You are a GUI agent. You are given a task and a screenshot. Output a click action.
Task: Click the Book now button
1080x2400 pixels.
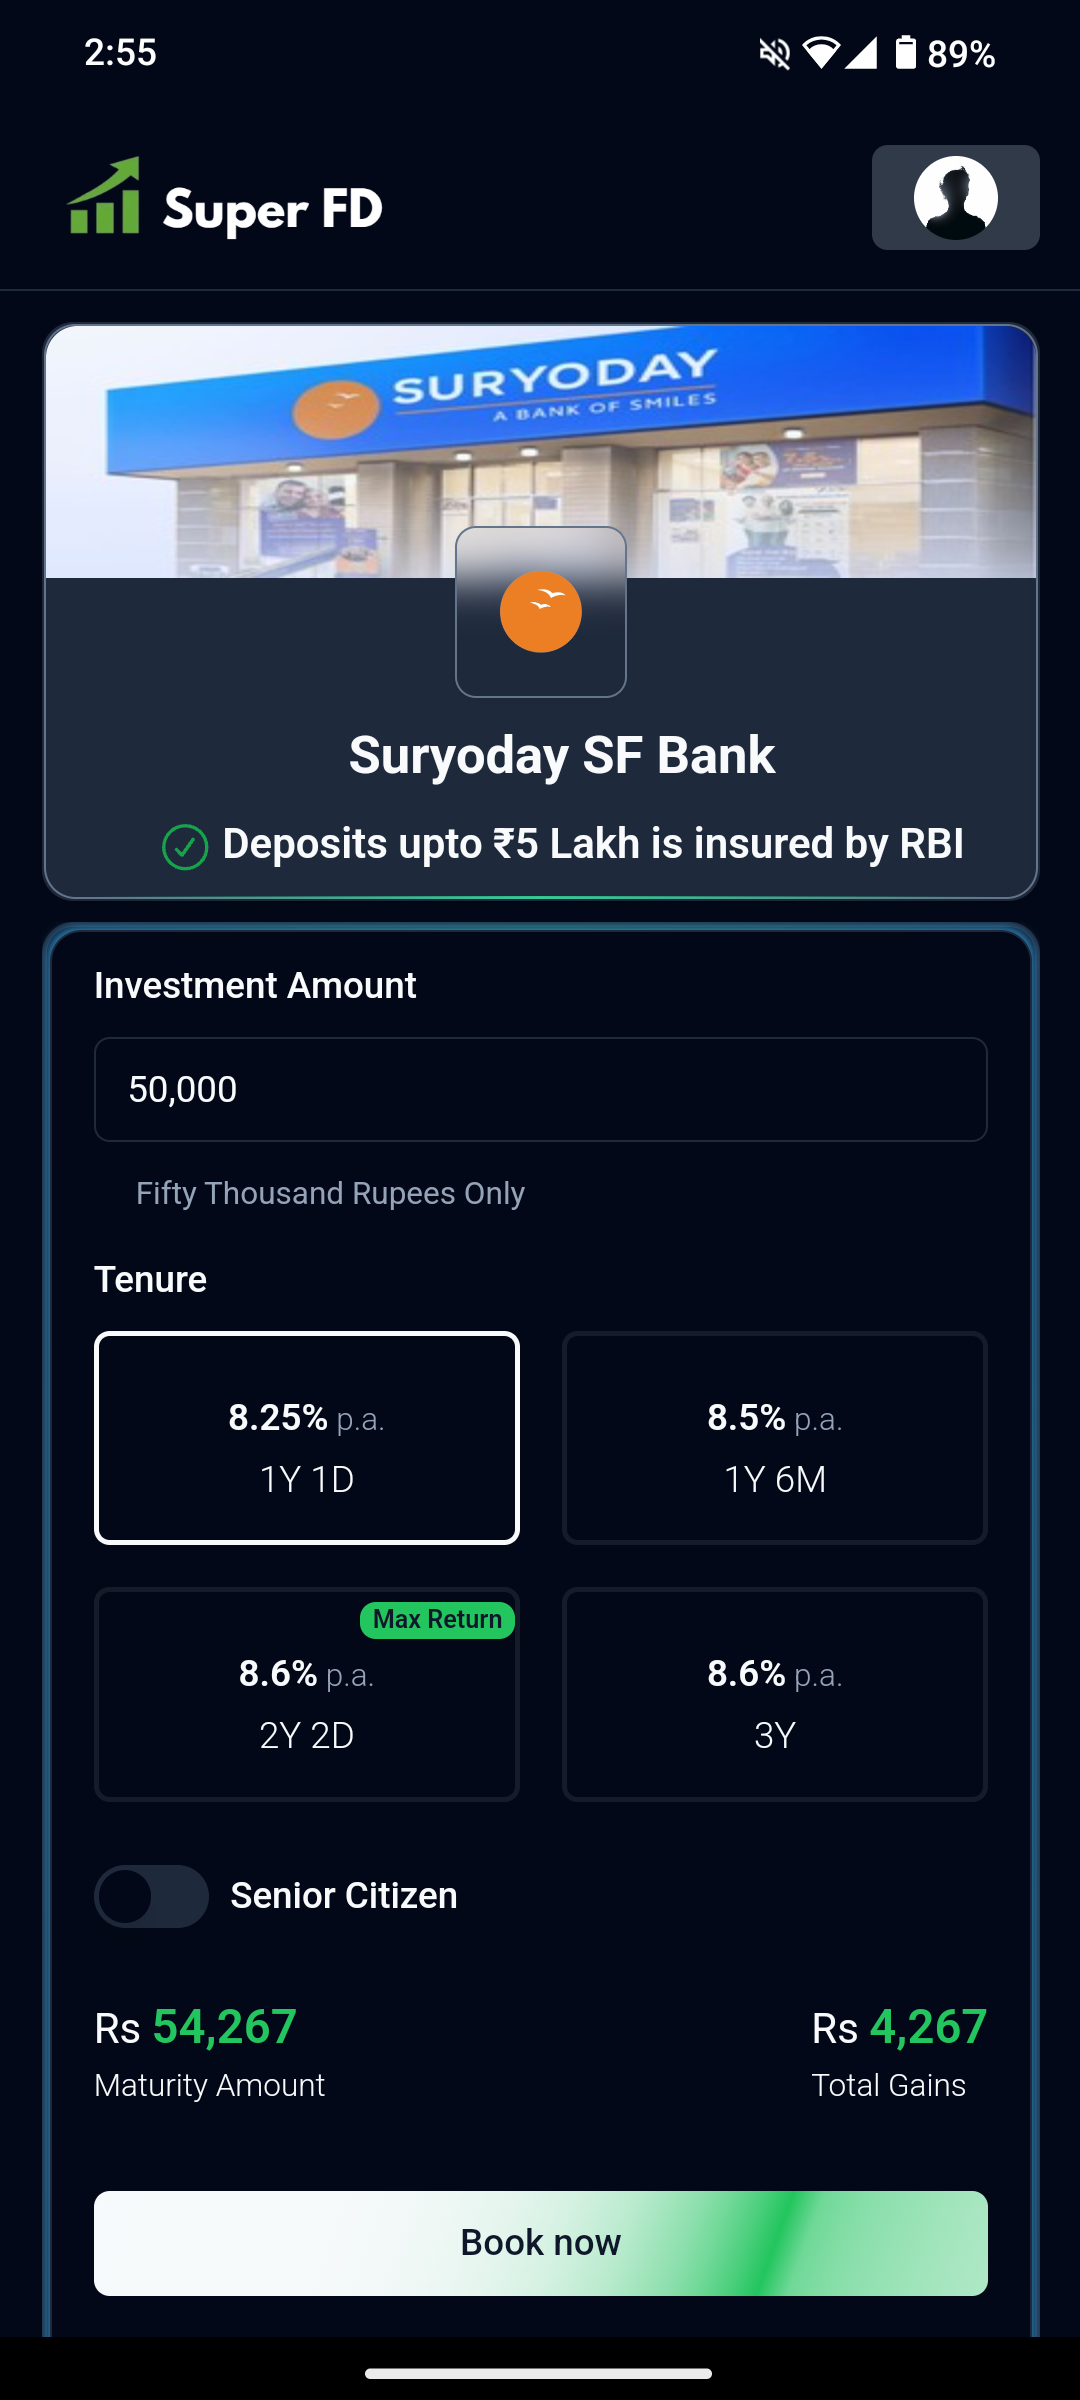(541, 2243)
